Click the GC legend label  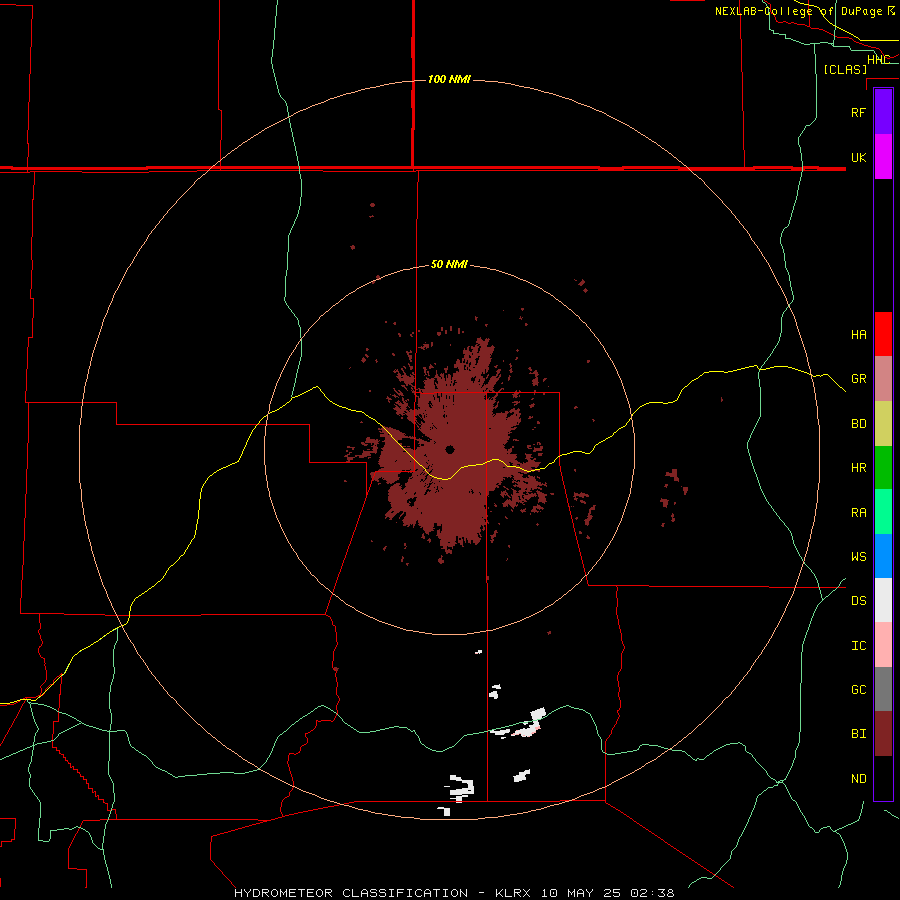[x=858, y=690]
